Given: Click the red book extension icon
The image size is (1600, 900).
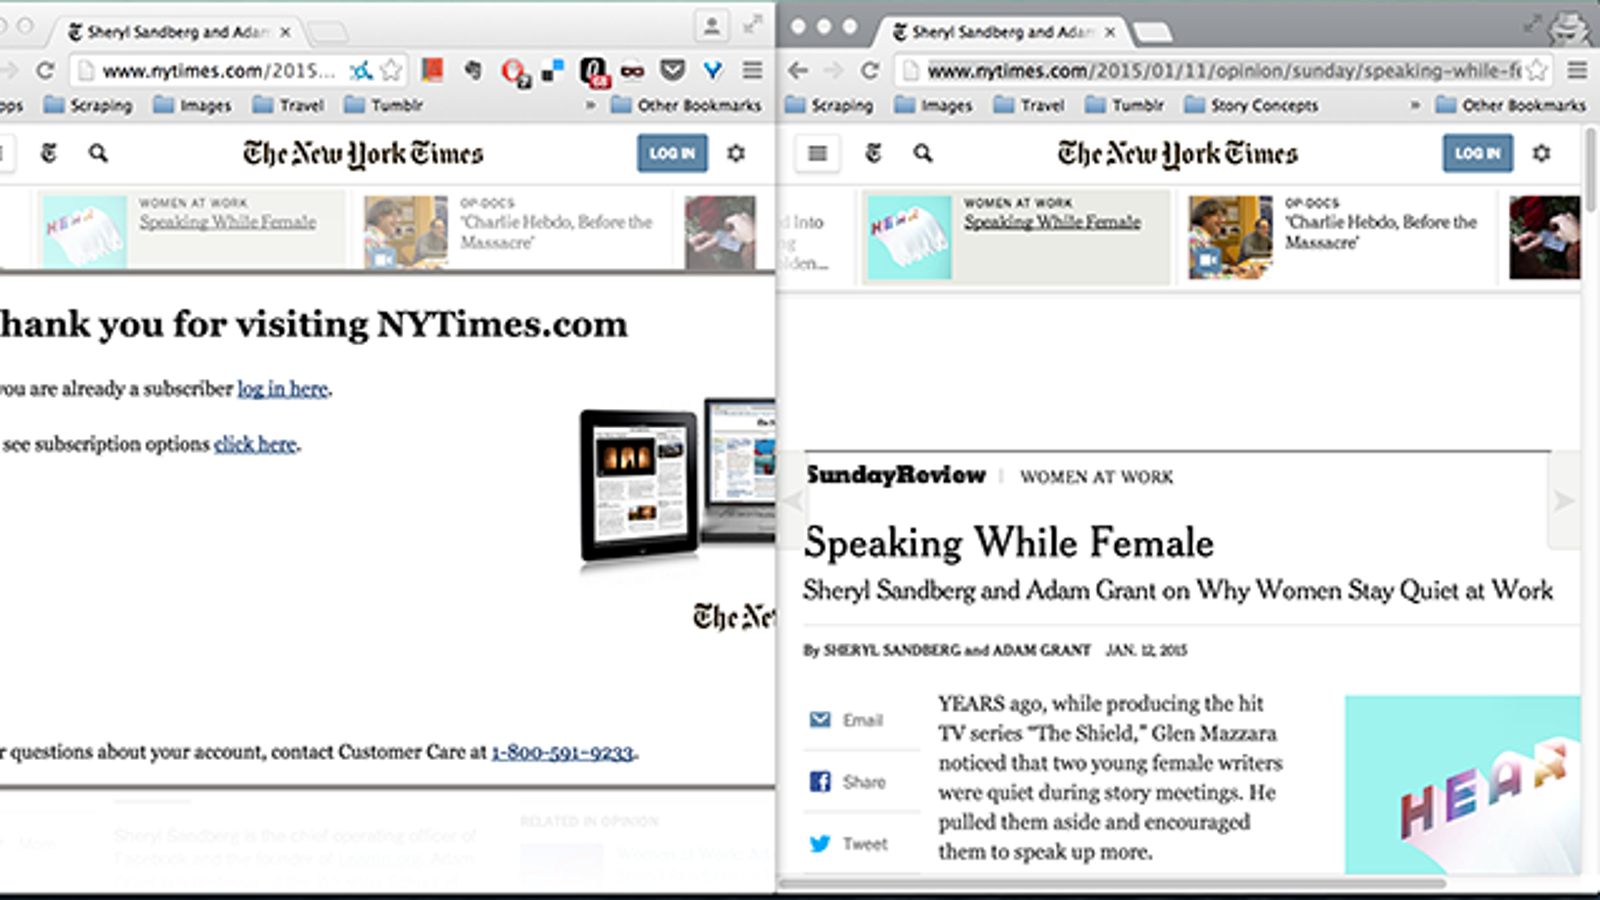Looking at the screenshot, I should pyautogui.click(x=432, y=70).
